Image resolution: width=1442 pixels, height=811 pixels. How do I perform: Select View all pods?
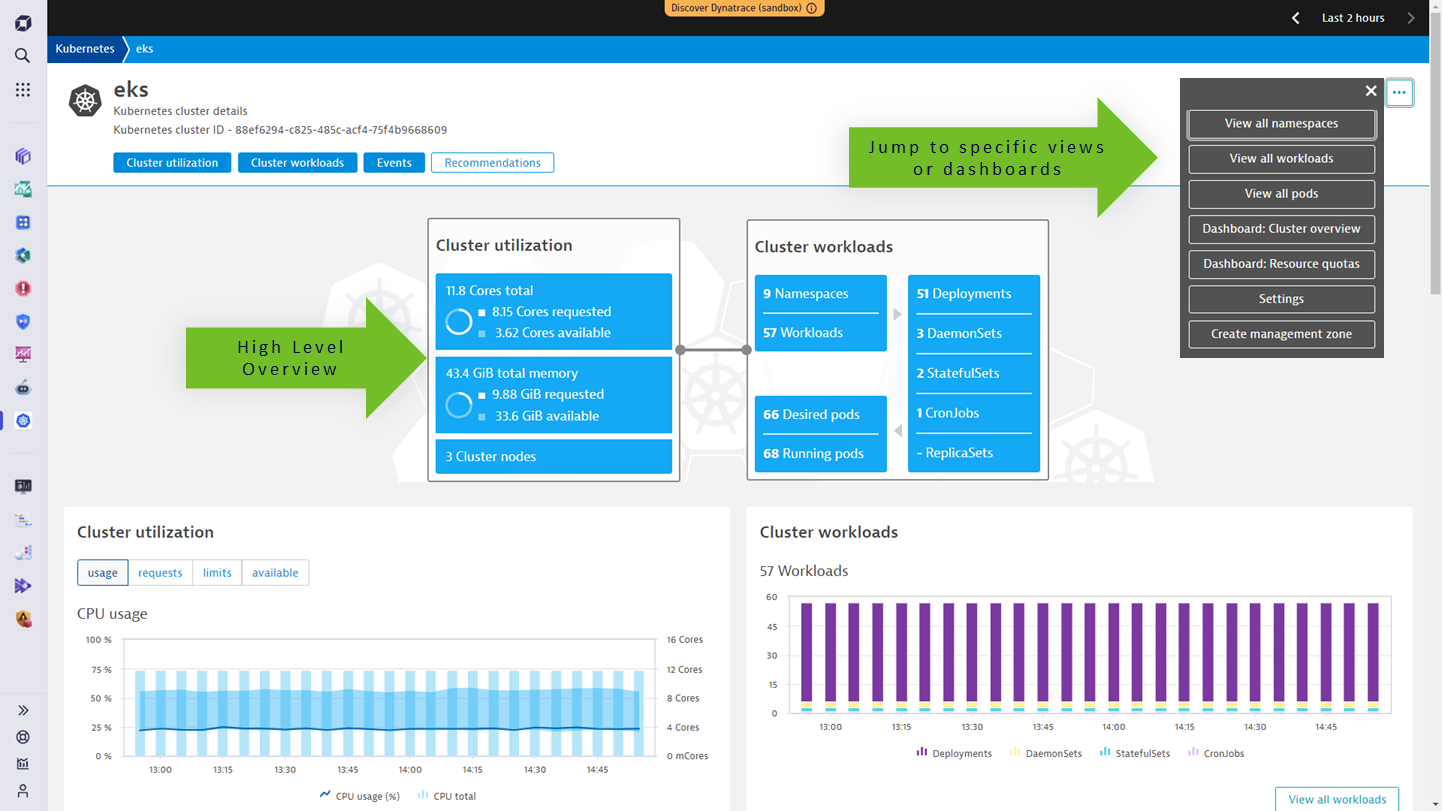click(x=1281, y=194)
